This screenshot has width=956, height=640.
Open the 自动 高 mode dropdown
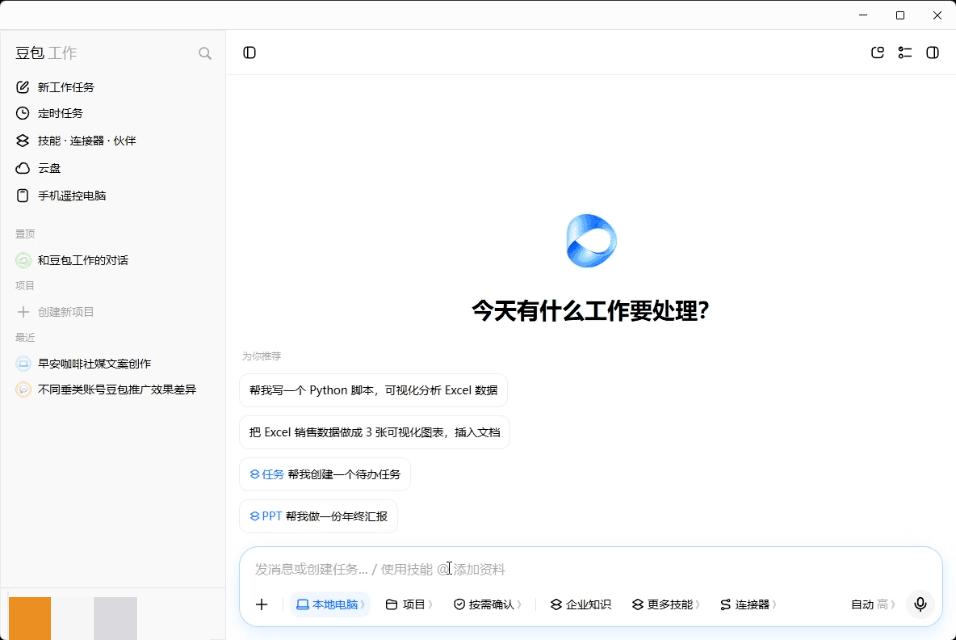(872, 605)
